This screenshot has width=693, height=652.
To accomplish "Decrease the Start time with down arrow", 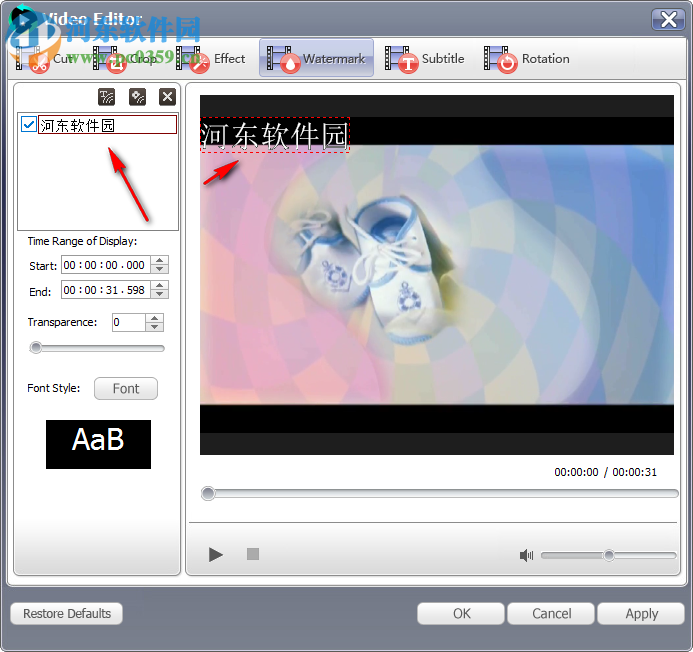I will (160, 270).
